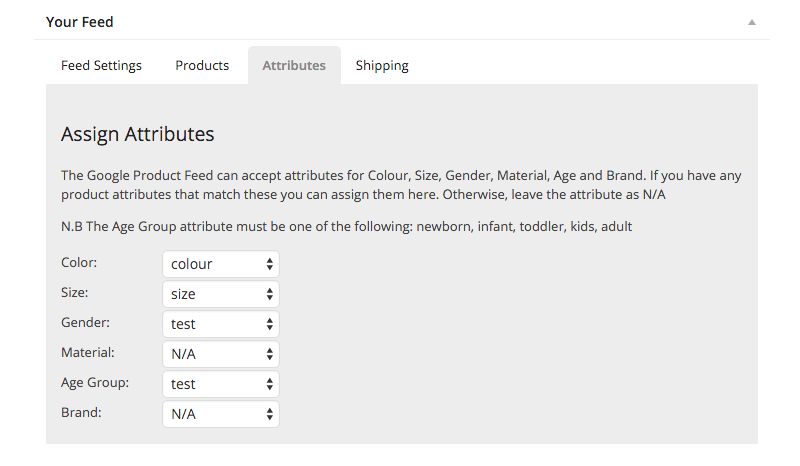Viewport: 800px width, 466px height.
Task: Open the Gender dropdown set to test
Action: click(221, 324)
